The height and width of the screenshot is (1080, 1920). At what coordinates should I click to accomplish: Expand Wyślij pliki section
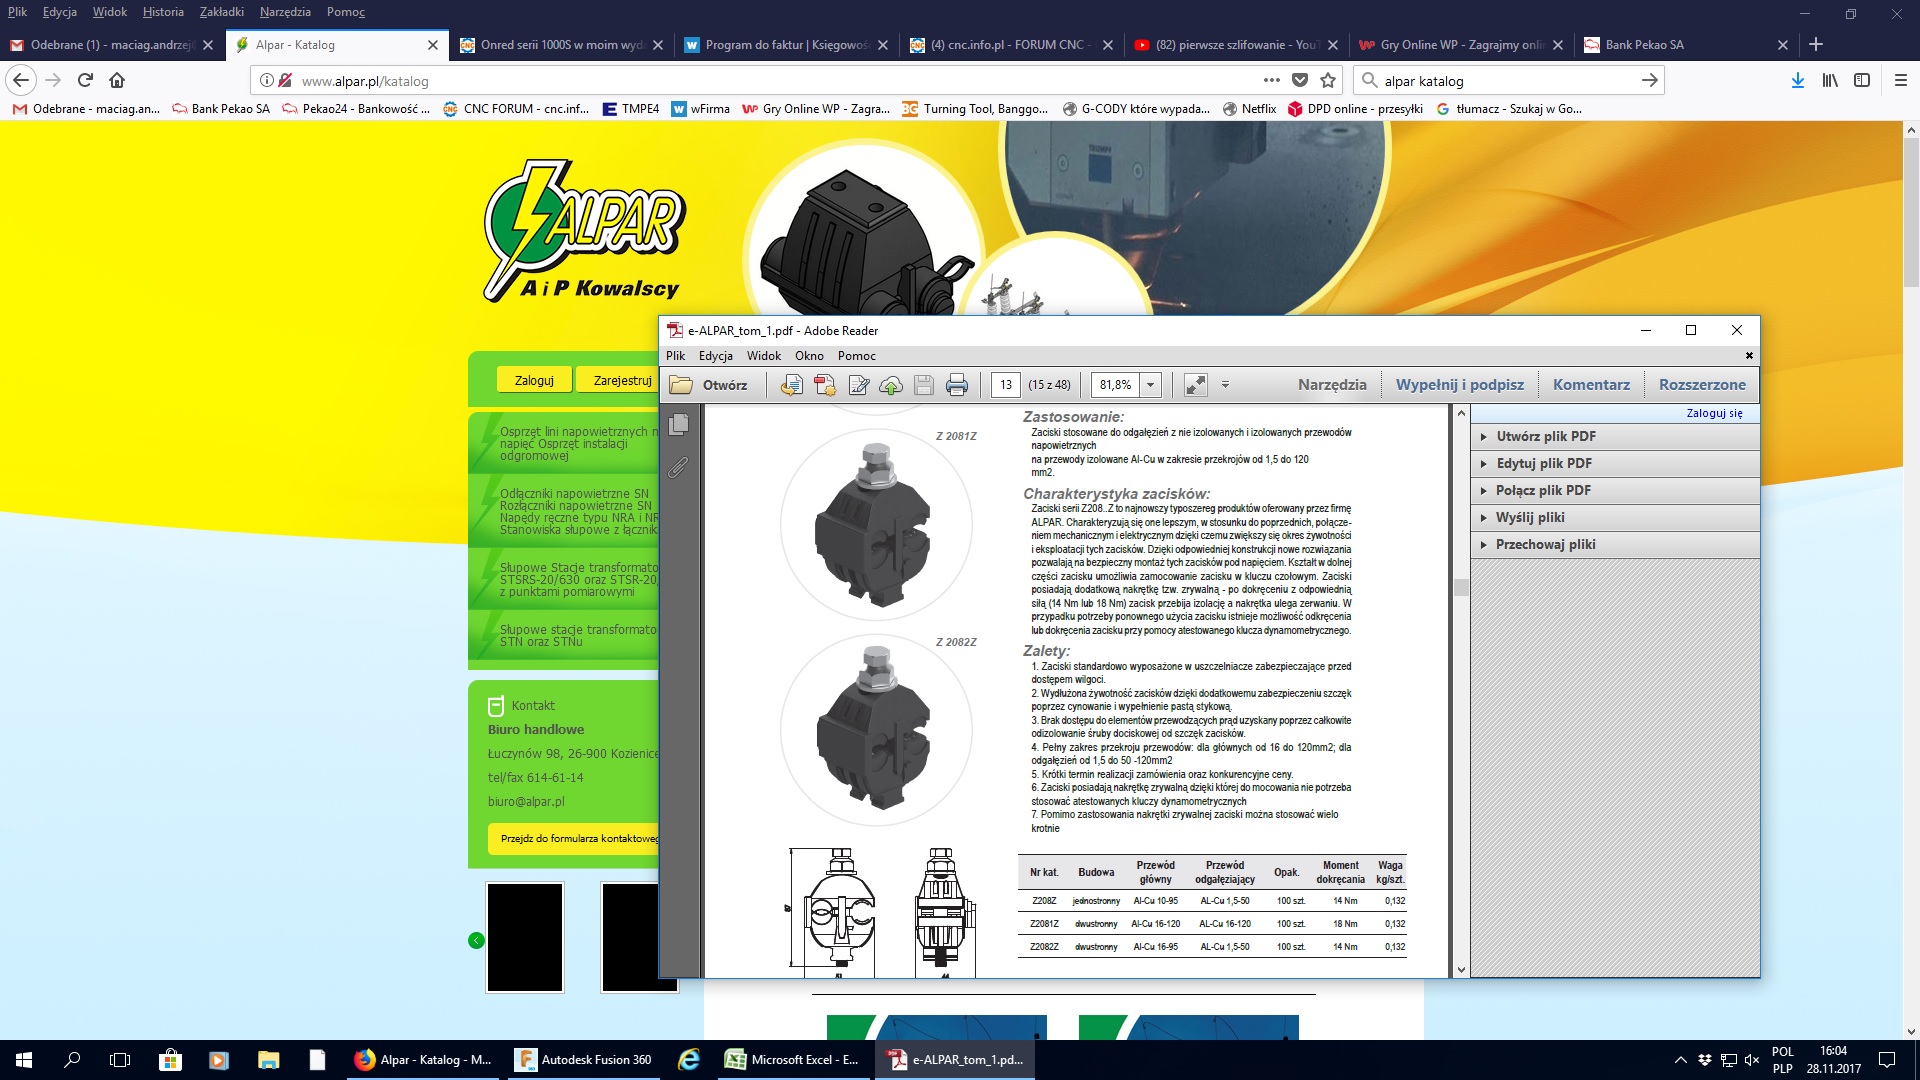coord(1615,517)
